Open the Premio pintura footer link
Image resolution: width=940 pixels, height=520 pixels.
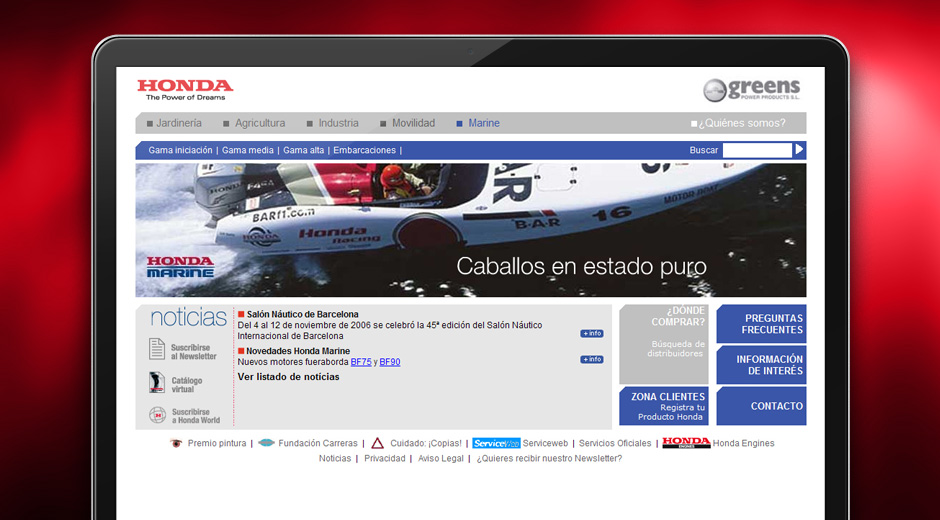click(x=217, y=443)
